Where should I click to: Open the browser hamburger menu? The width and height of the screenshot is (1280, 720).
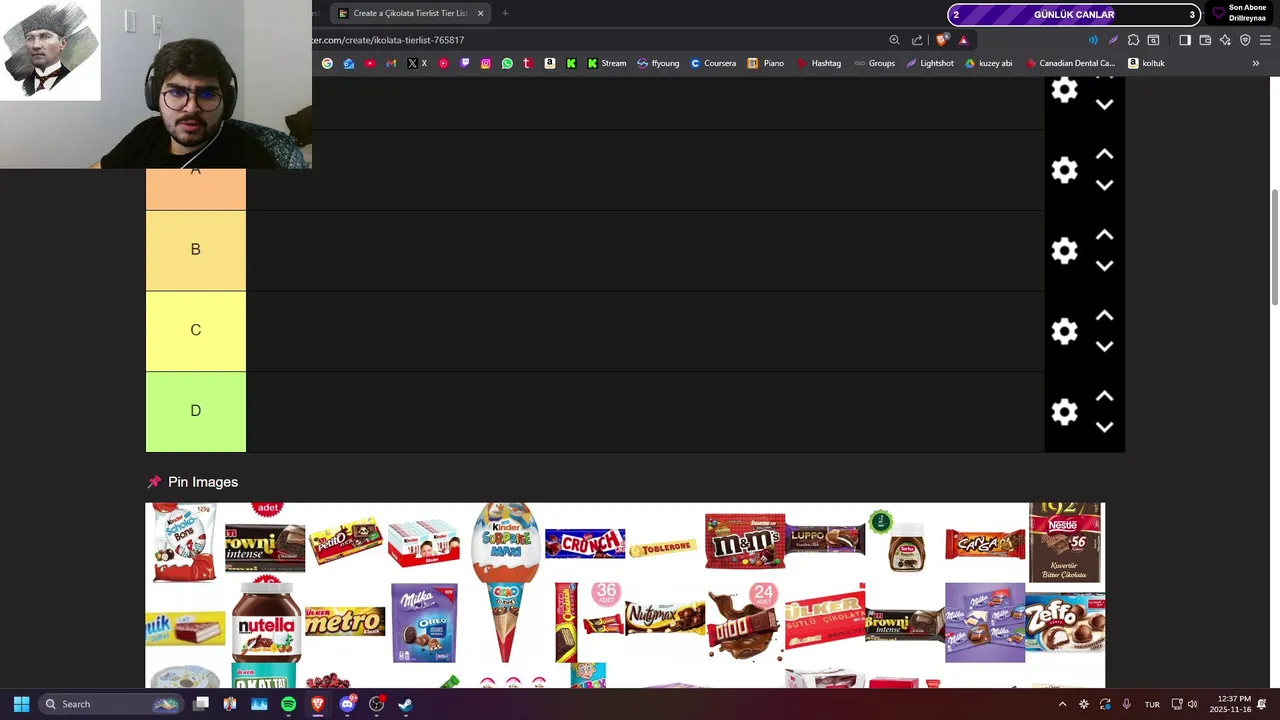coord(1265,40)
